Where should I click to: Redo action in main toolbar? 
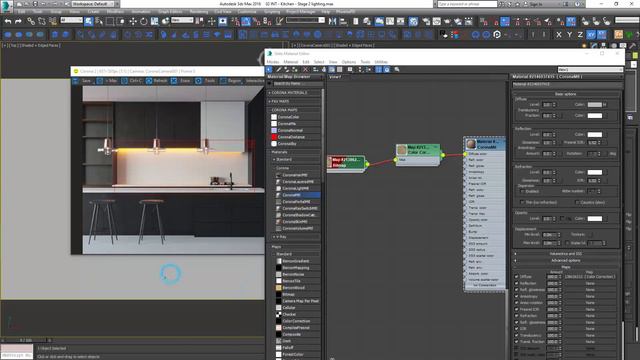(x=18, y=21)
